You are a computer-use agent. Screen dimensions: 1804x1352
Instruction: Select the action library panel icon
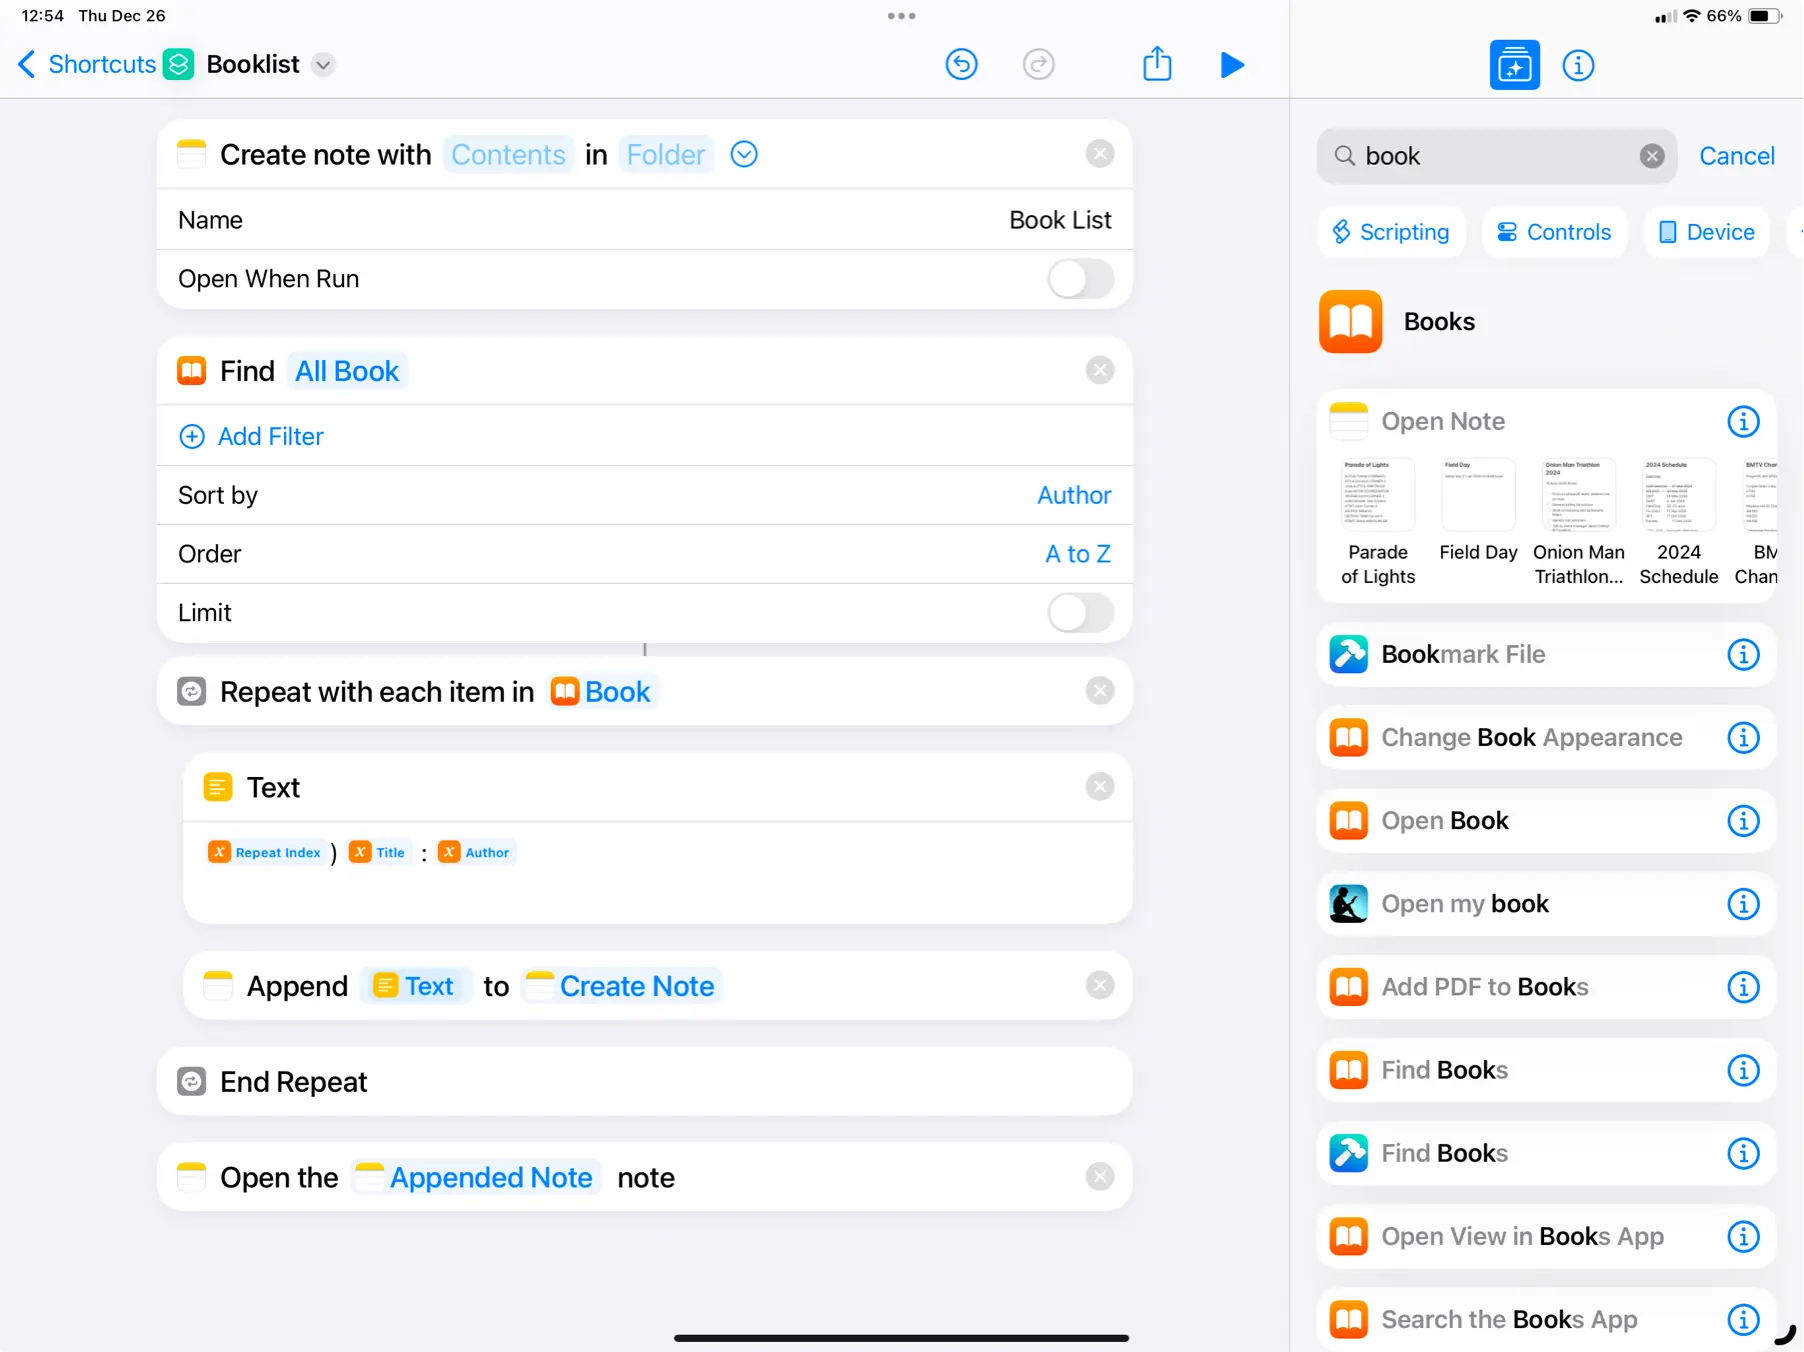click(x=1514, y=66)
